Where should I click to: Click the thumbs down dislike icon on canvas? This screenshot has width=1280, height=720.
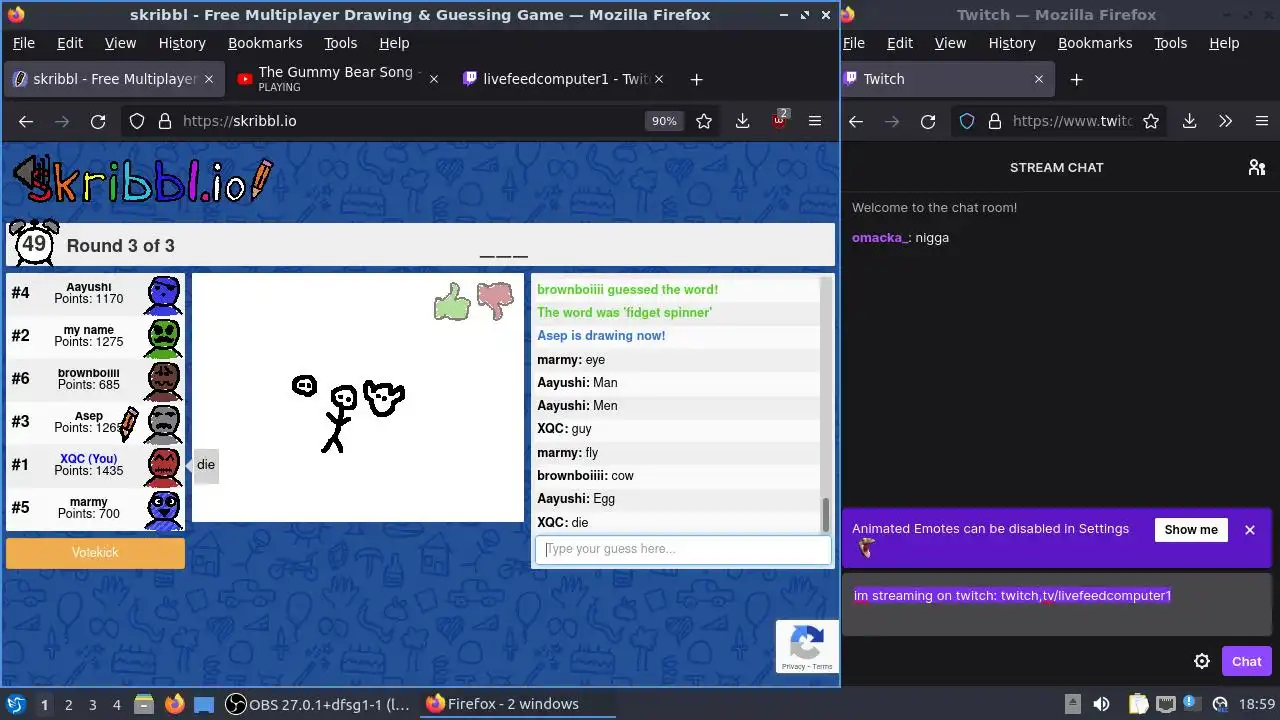(495, 301)
